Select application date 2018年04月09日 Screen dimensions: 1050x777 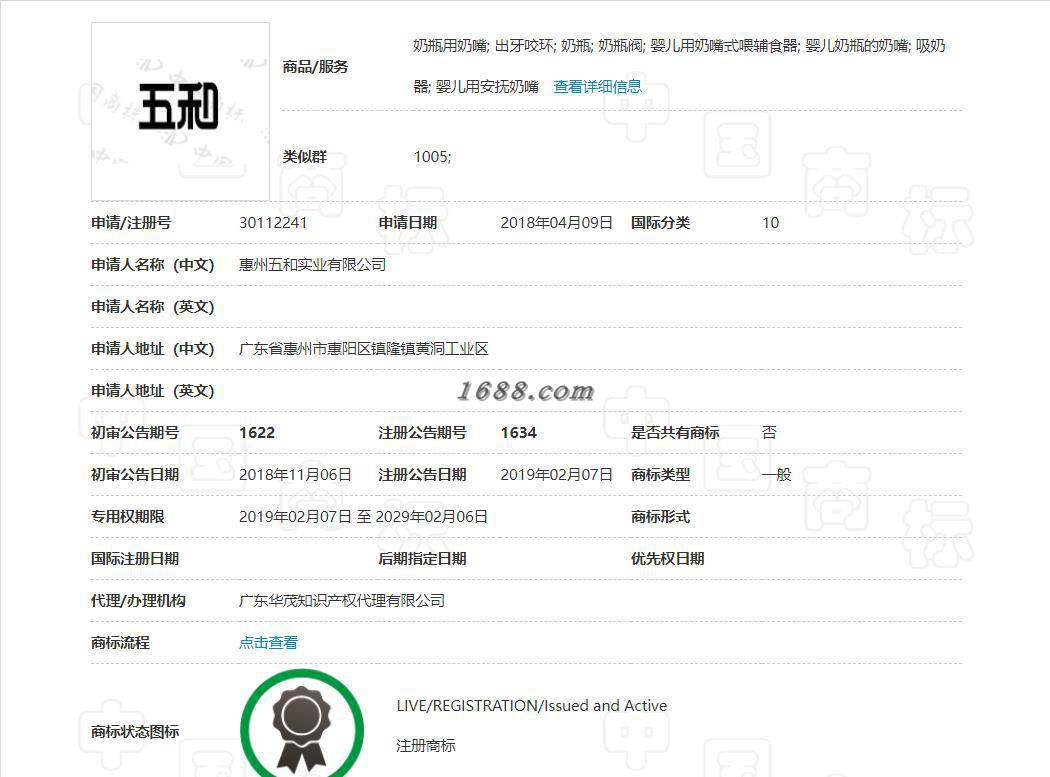click(x=556, y=223)
